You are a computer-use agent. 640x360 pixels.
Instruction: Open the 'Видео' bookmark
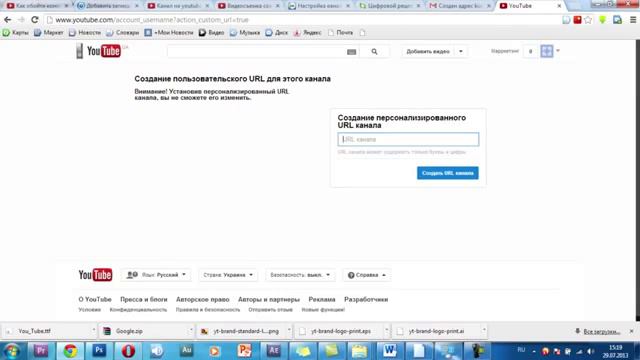tap(211, 33)
